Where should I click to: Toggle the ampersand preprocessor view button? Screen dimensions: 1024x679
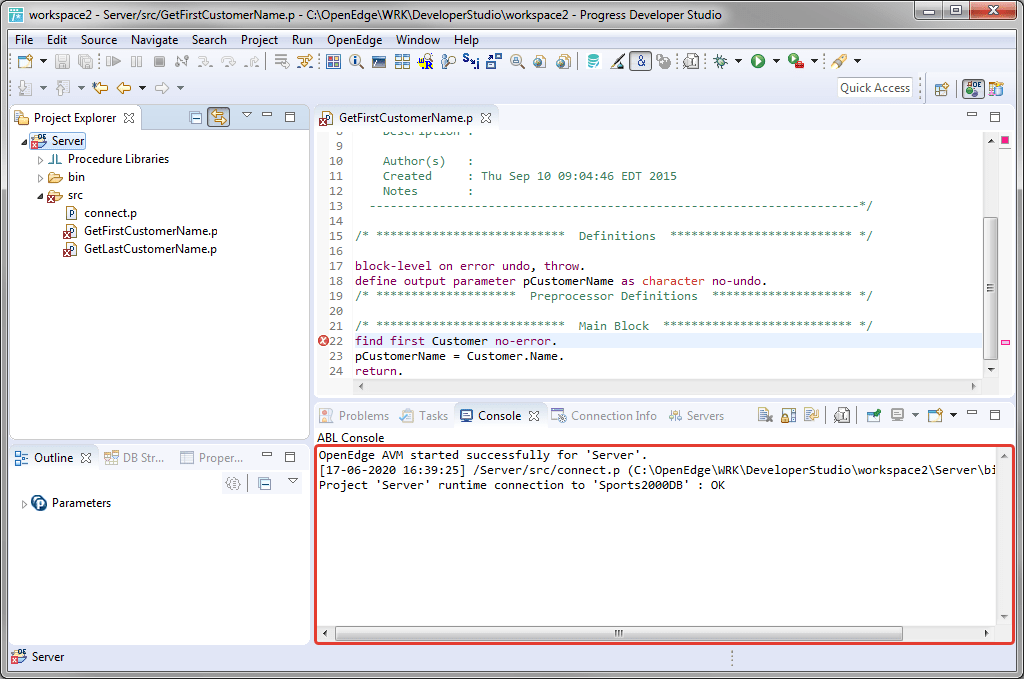(x=641, y=61)
